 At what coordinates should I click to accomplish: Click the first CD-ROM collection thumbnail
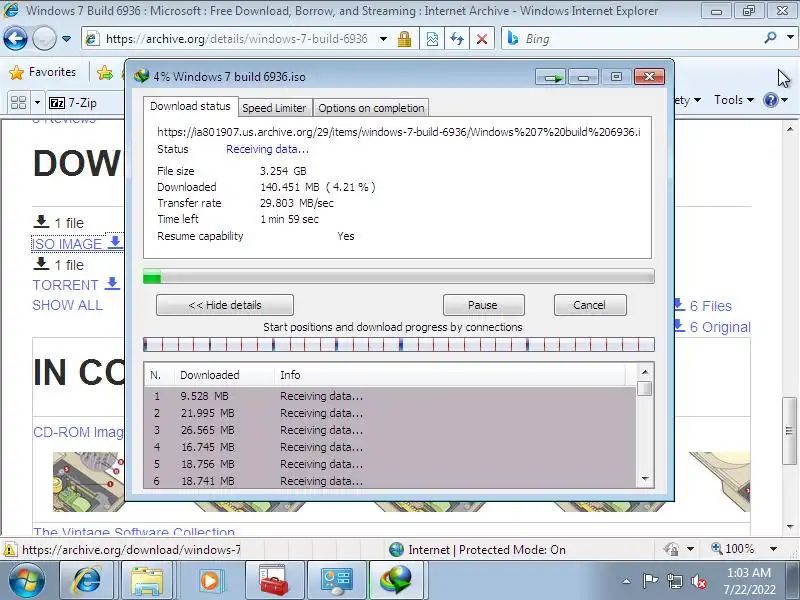pos(88,482)
